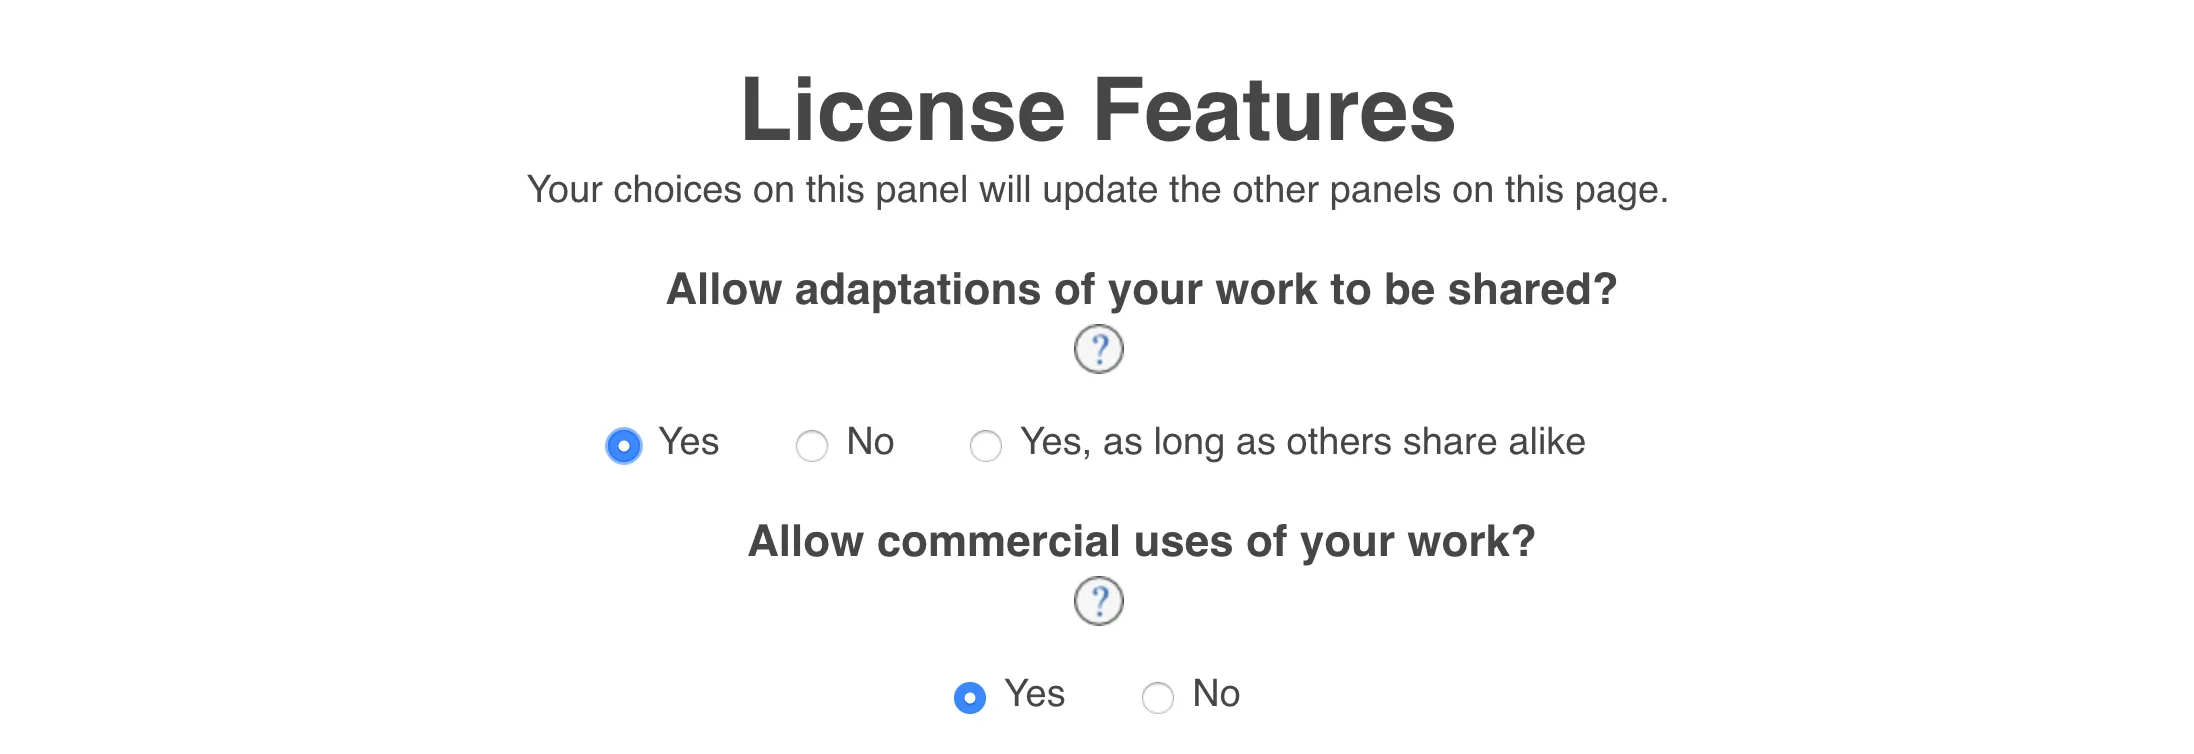
Task: Click the "Yes" label for commercial uses
Action: pos(1032,692)
